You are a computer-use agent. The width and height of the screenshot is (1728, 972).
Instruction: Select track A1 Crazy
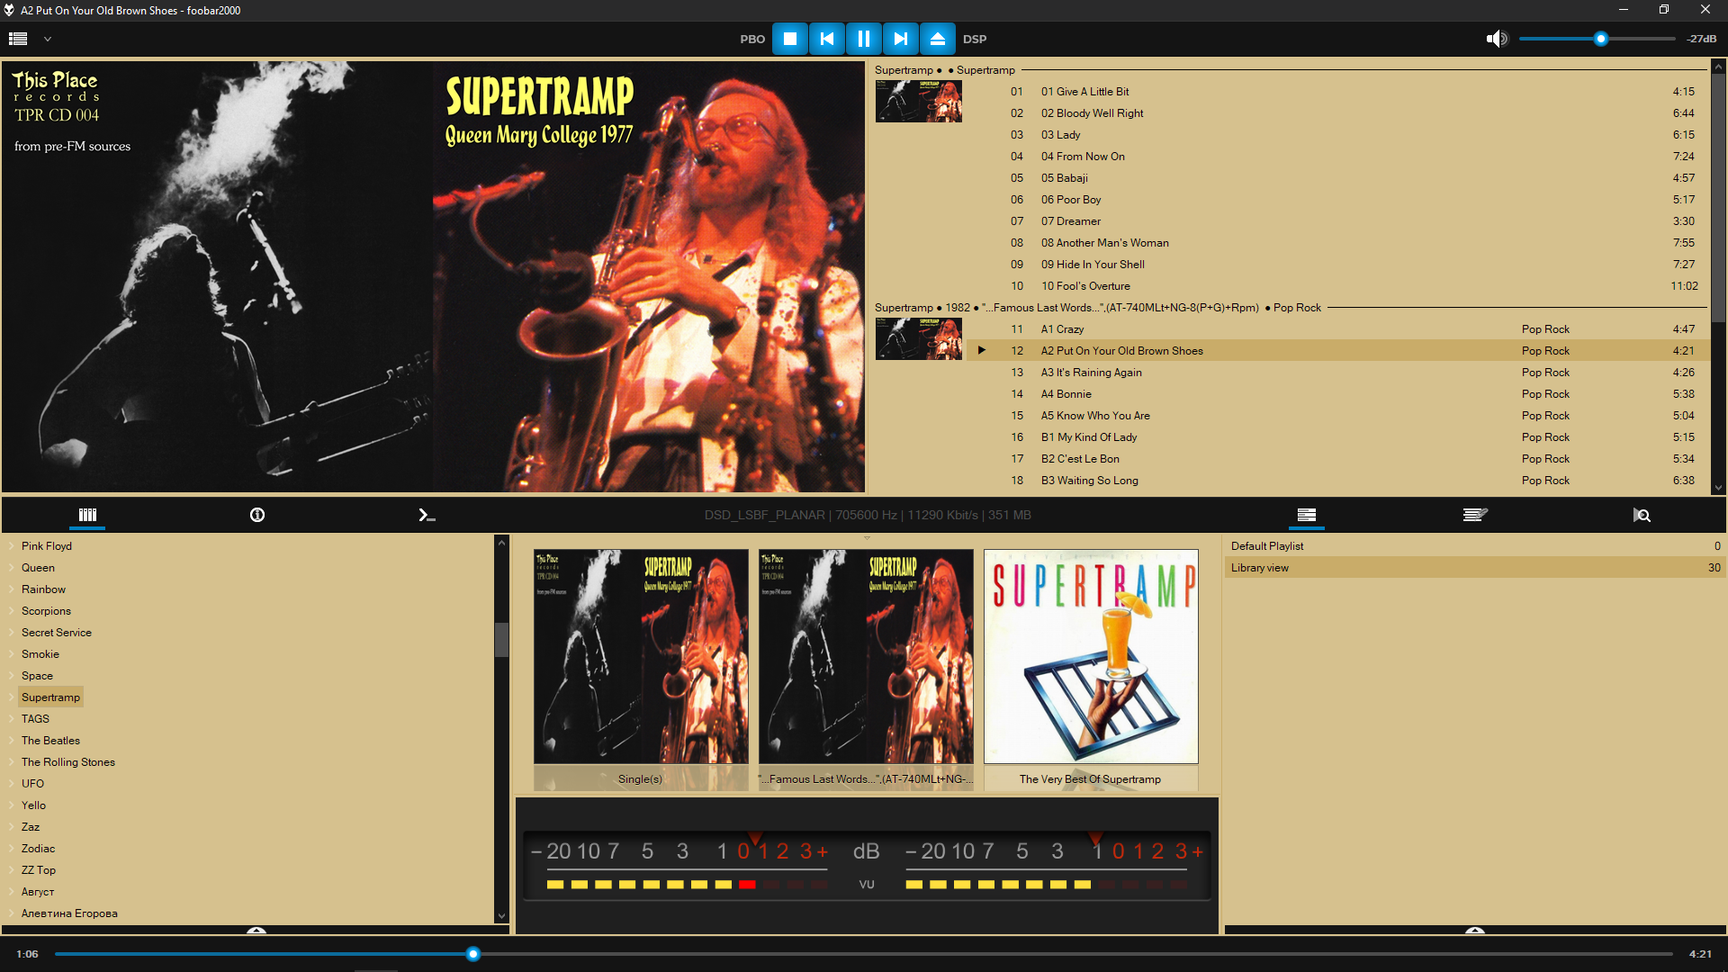pos(1341,330)
